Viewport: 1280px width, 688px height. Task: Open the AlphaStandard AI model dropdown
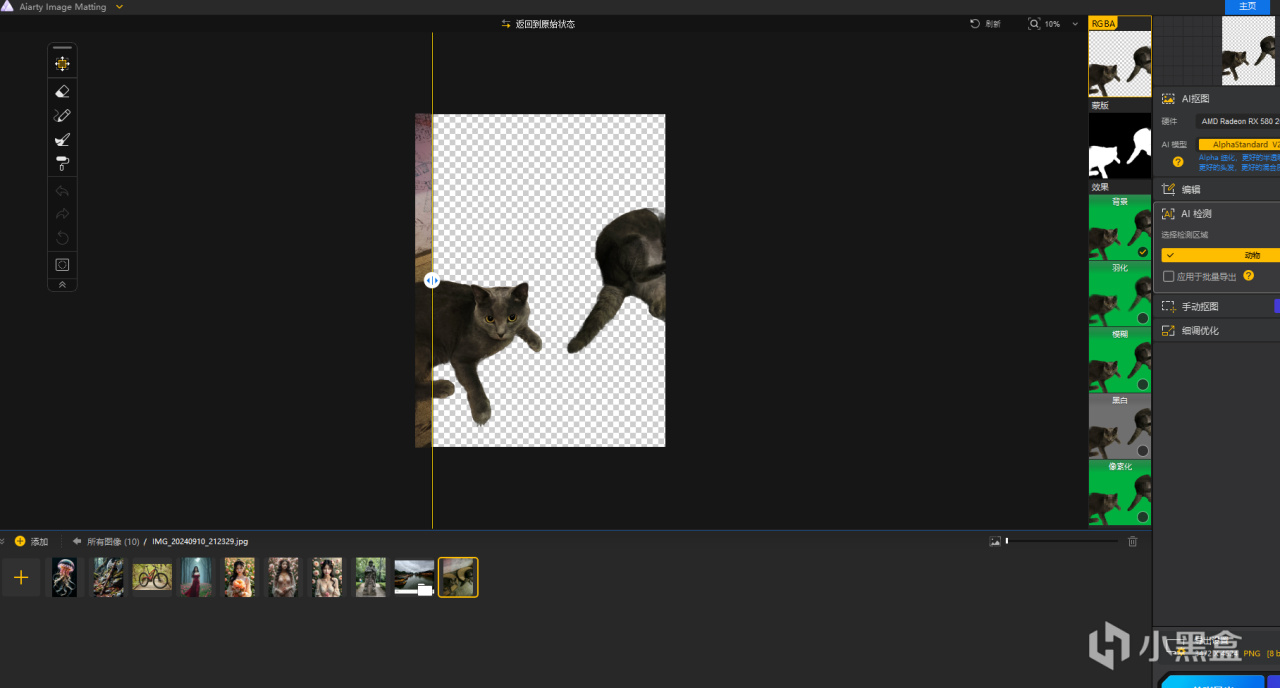coord(1239,144)
